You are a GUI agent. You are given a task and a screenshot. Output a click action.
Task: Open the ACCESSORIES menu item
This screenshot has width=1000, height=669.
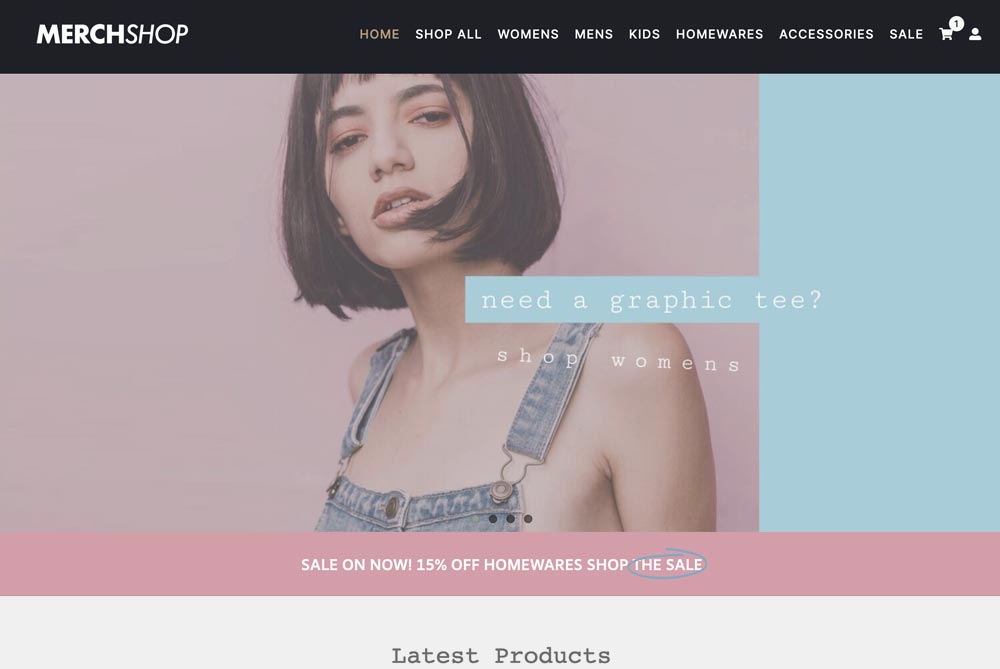click(x=827, y=34)
